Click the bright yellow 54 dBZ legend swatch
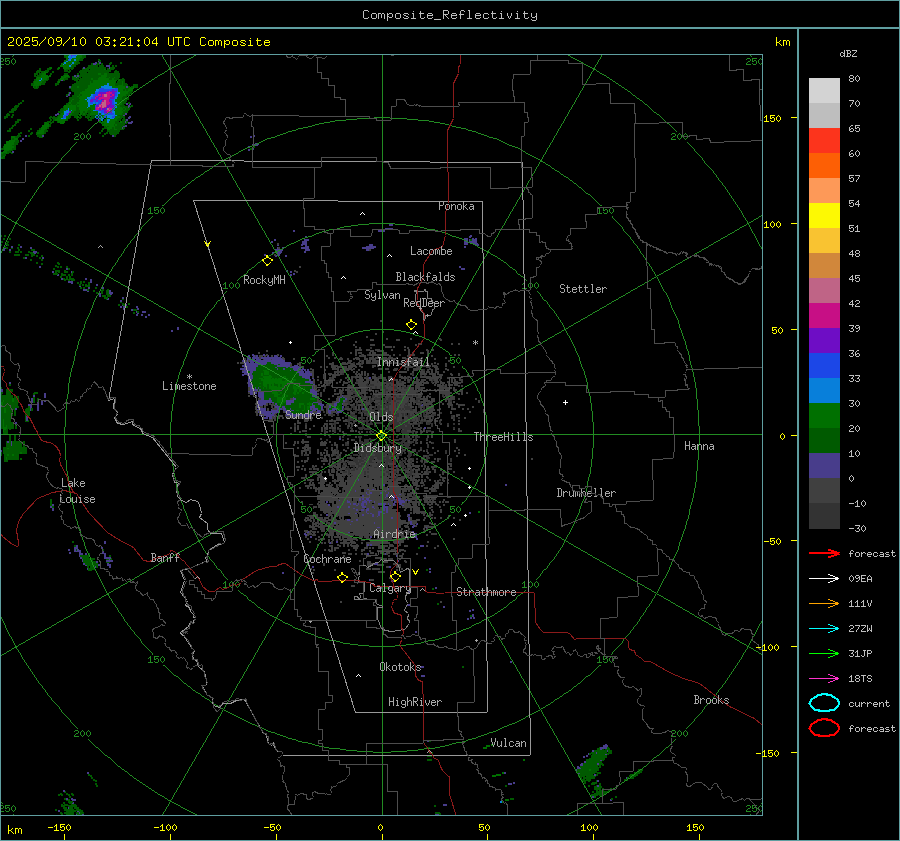The width and height of the screenshot is (900, 841). coord(824,215)
